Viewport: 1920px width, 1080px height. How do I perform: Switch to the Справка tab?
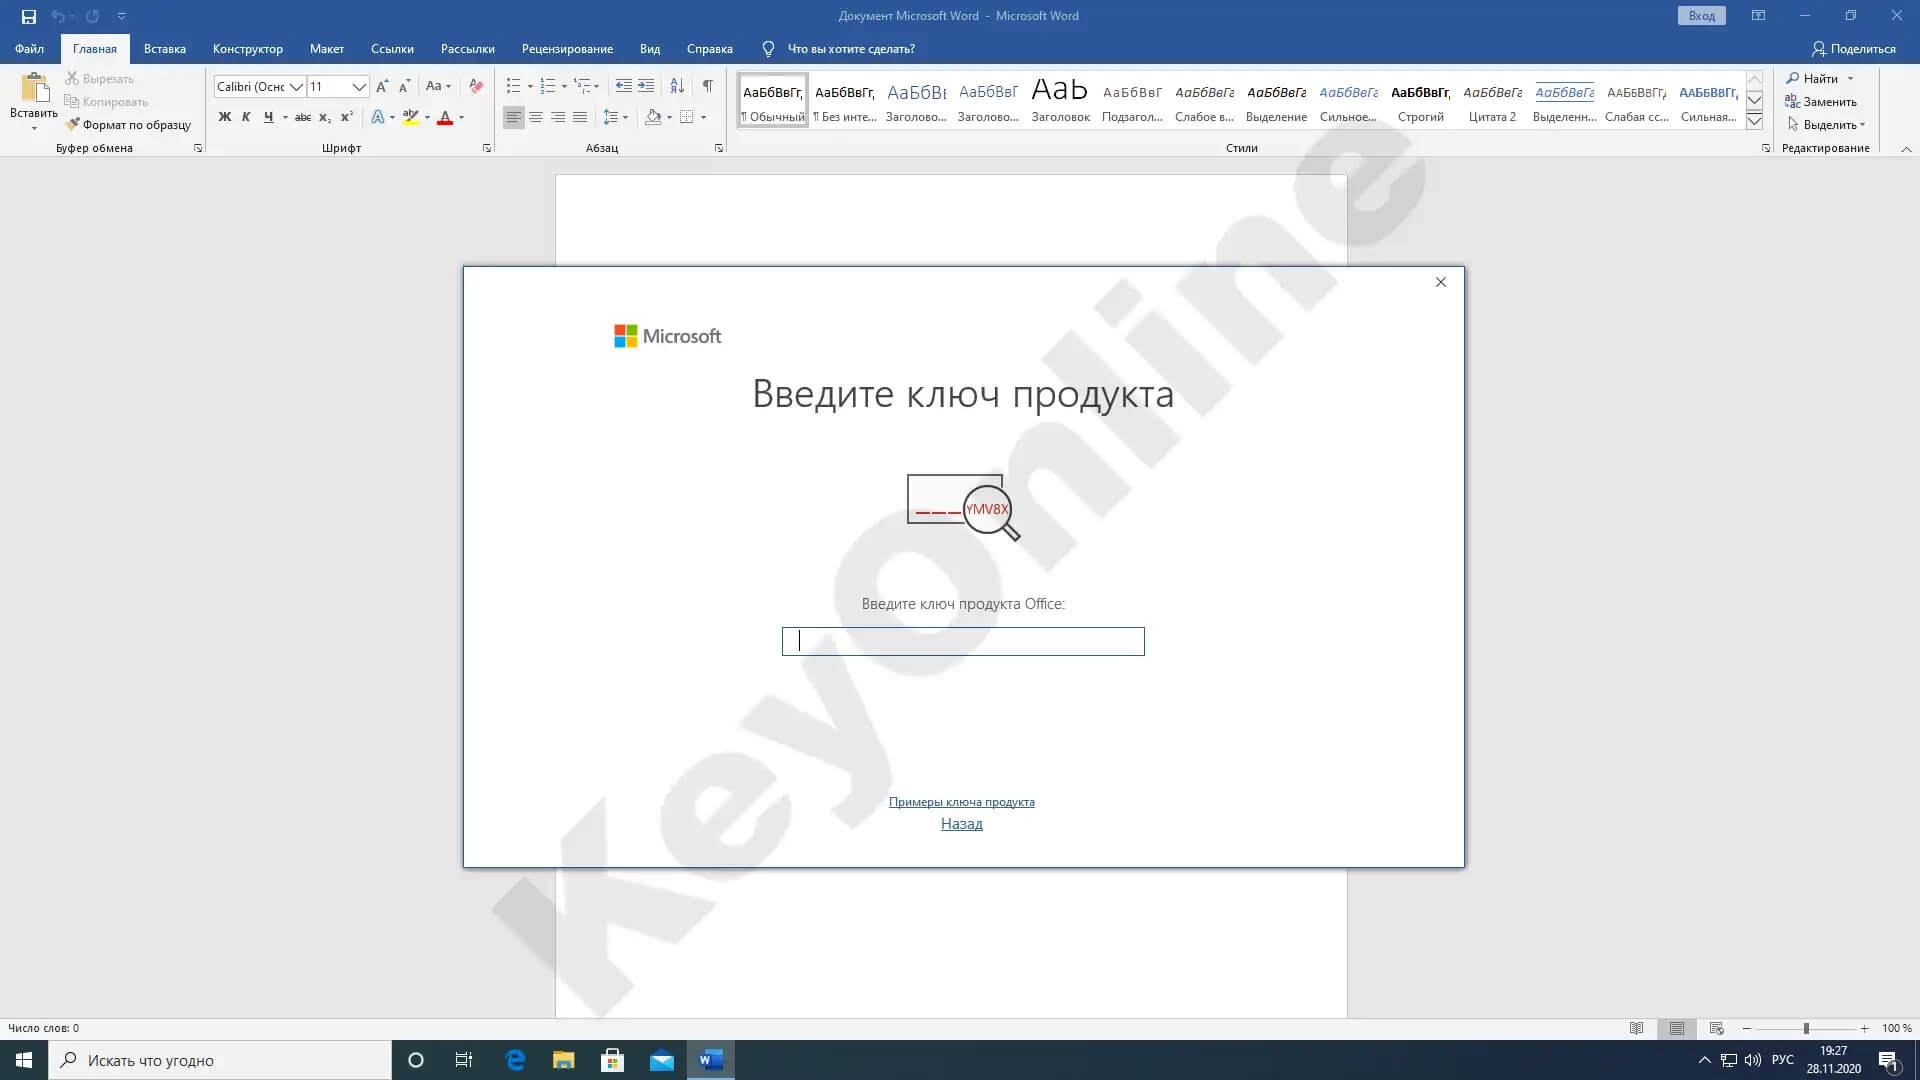[710, 49]
